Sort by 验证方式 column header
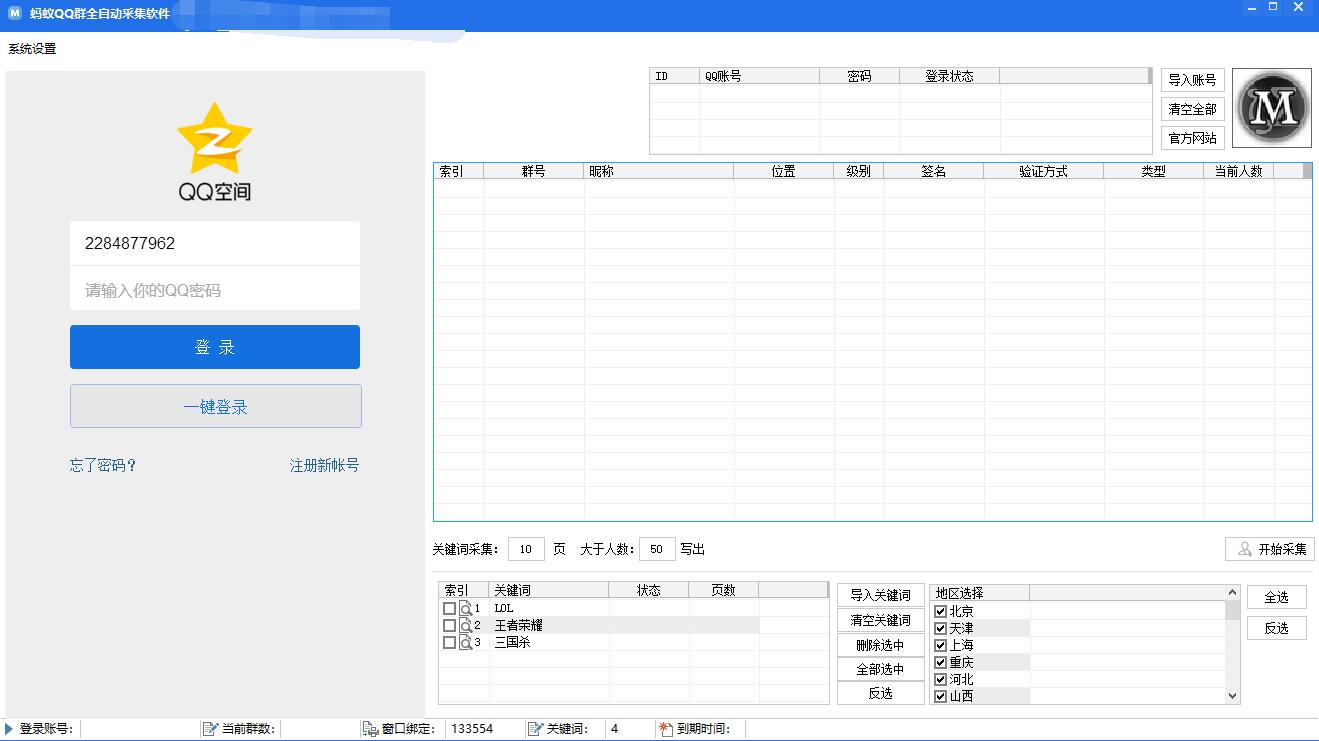Viewport: 1319px width, 741px height. [1044, 171]
